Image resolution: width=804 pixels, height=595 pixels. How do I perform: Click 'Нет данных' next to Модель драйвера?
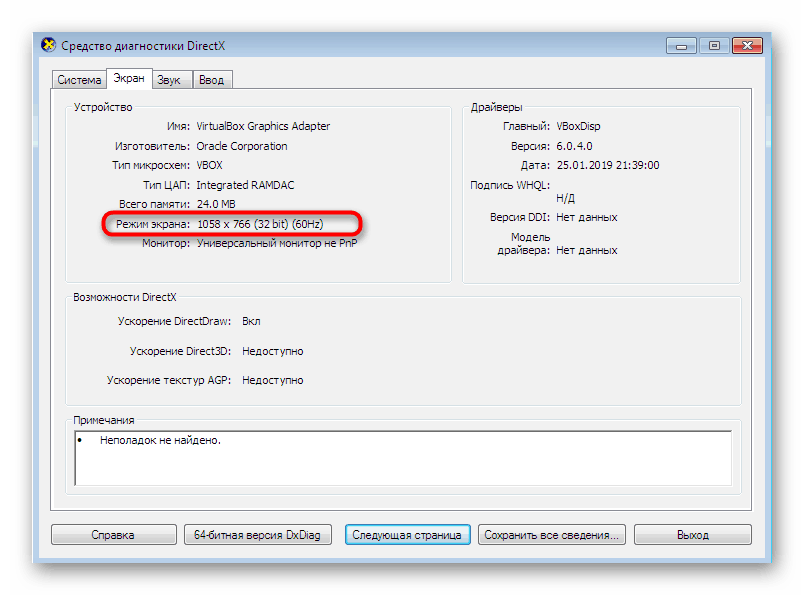click(x=587, y=250)
